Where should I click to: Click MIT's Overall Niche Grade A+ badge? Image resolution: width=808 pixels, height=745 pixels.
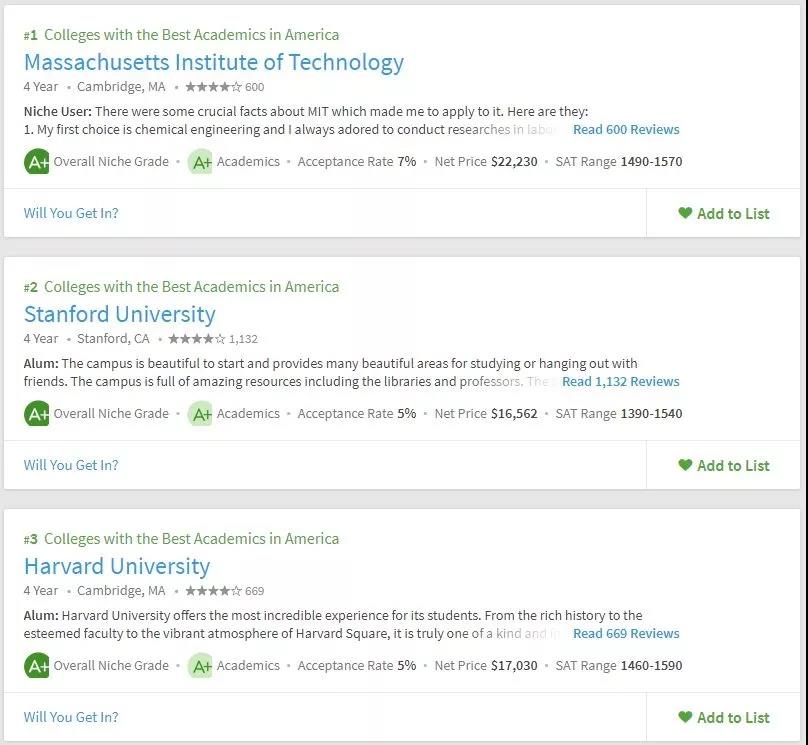tap(37, 162)
